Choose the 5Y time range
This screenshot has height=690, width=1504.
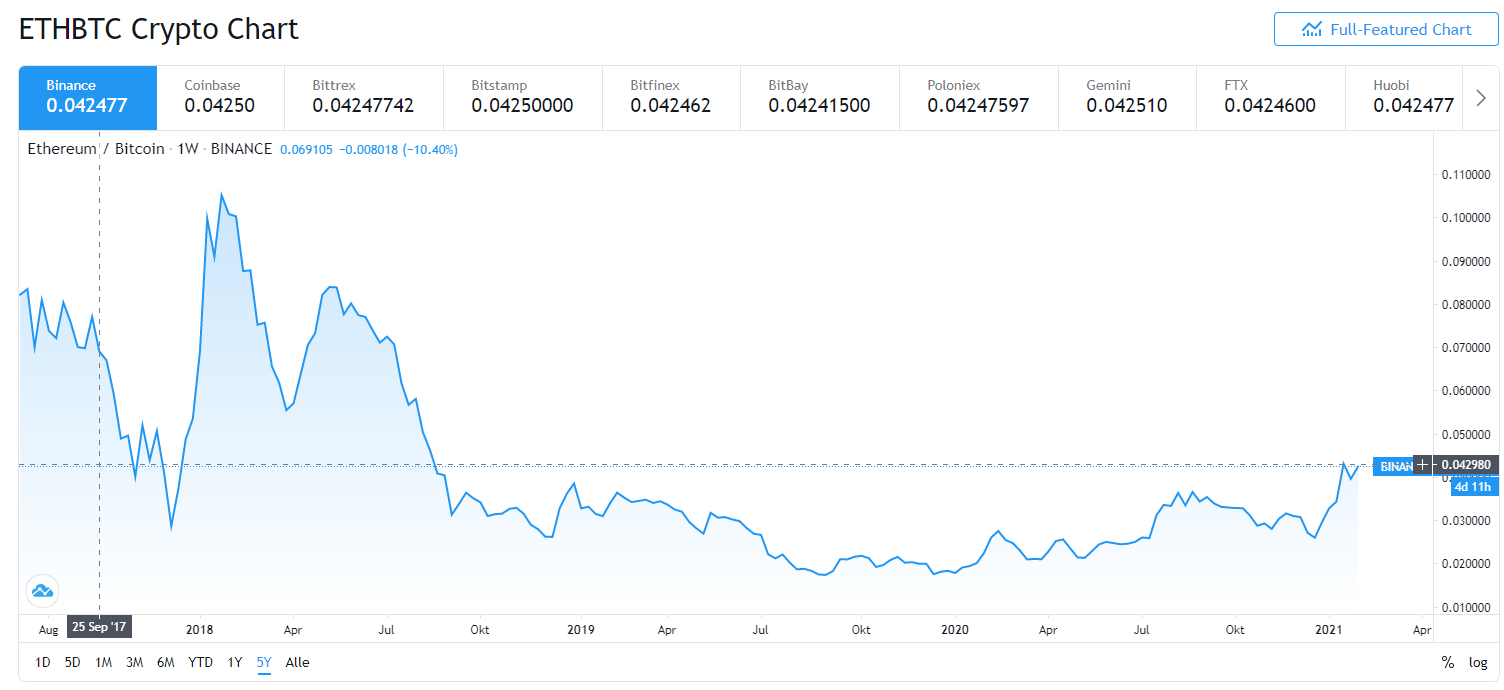coord(264,662)
